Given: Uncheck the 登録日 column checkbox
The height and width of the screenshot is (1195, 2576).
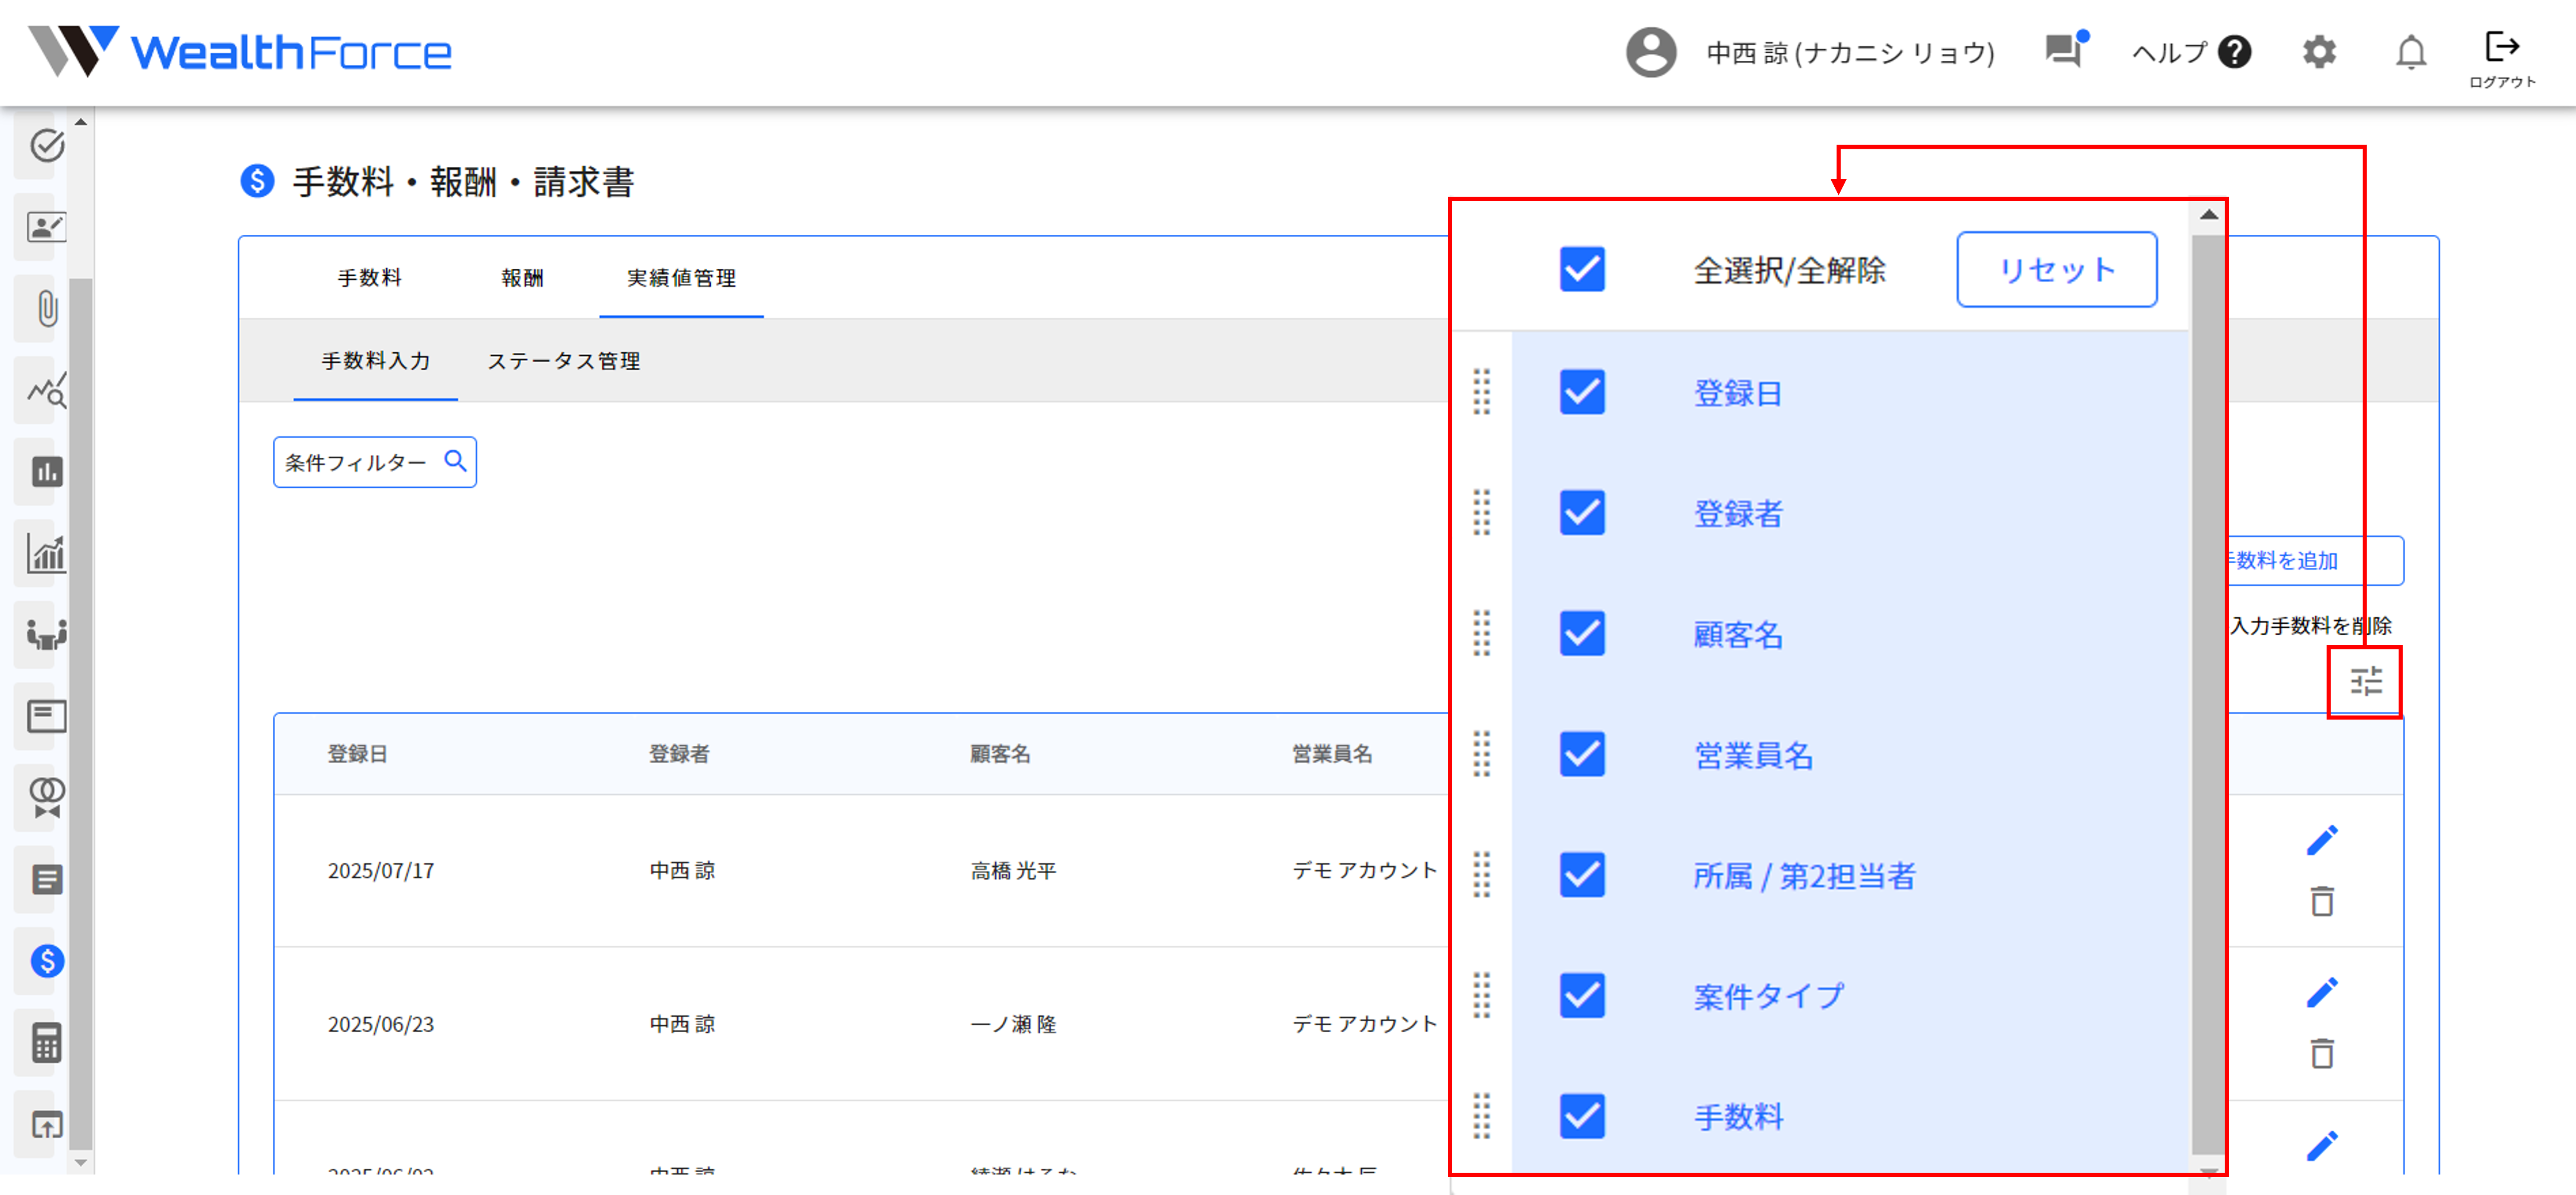Looking at the screenshot, I should (x=1582, y=392).
